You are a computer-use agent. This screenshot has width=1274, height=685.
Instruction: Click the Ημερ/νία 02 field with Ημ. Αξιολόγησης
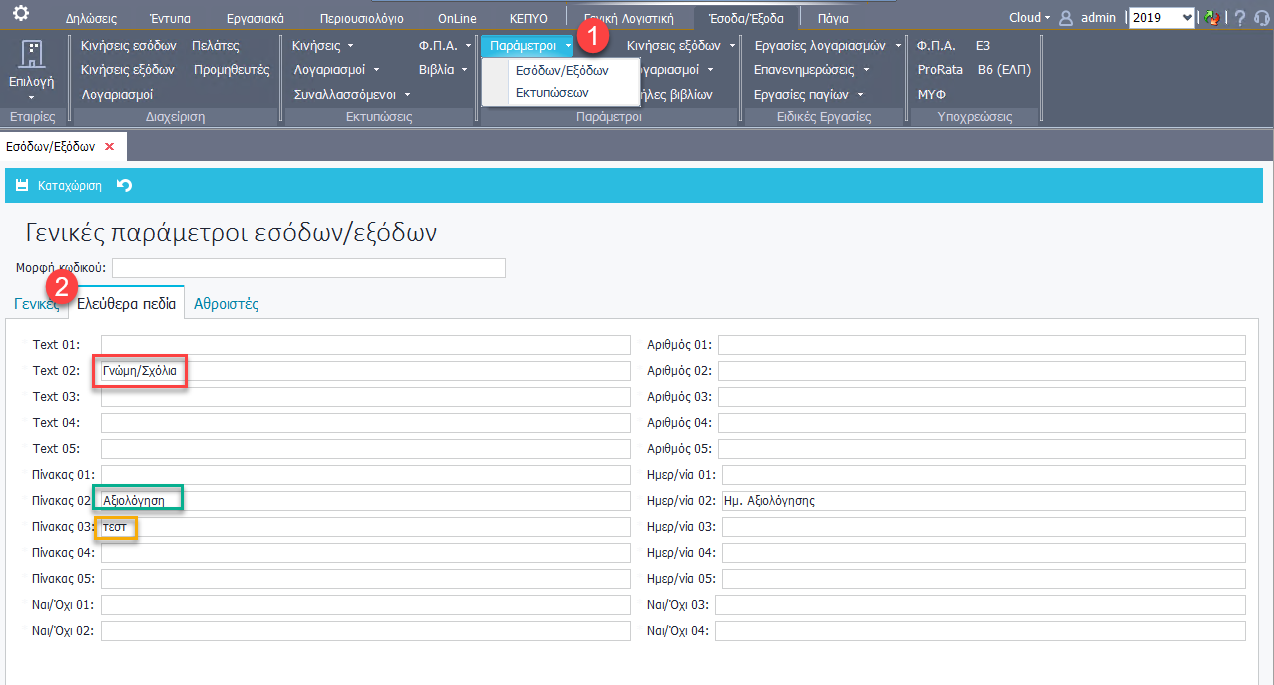982,501
